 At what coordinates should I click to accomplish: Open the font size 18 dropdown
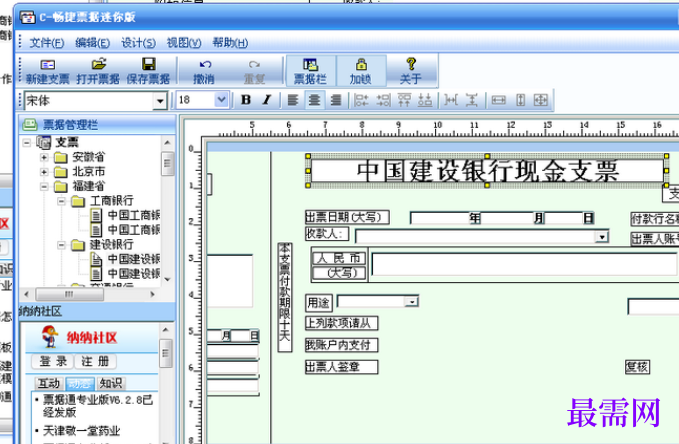point(221,100)
